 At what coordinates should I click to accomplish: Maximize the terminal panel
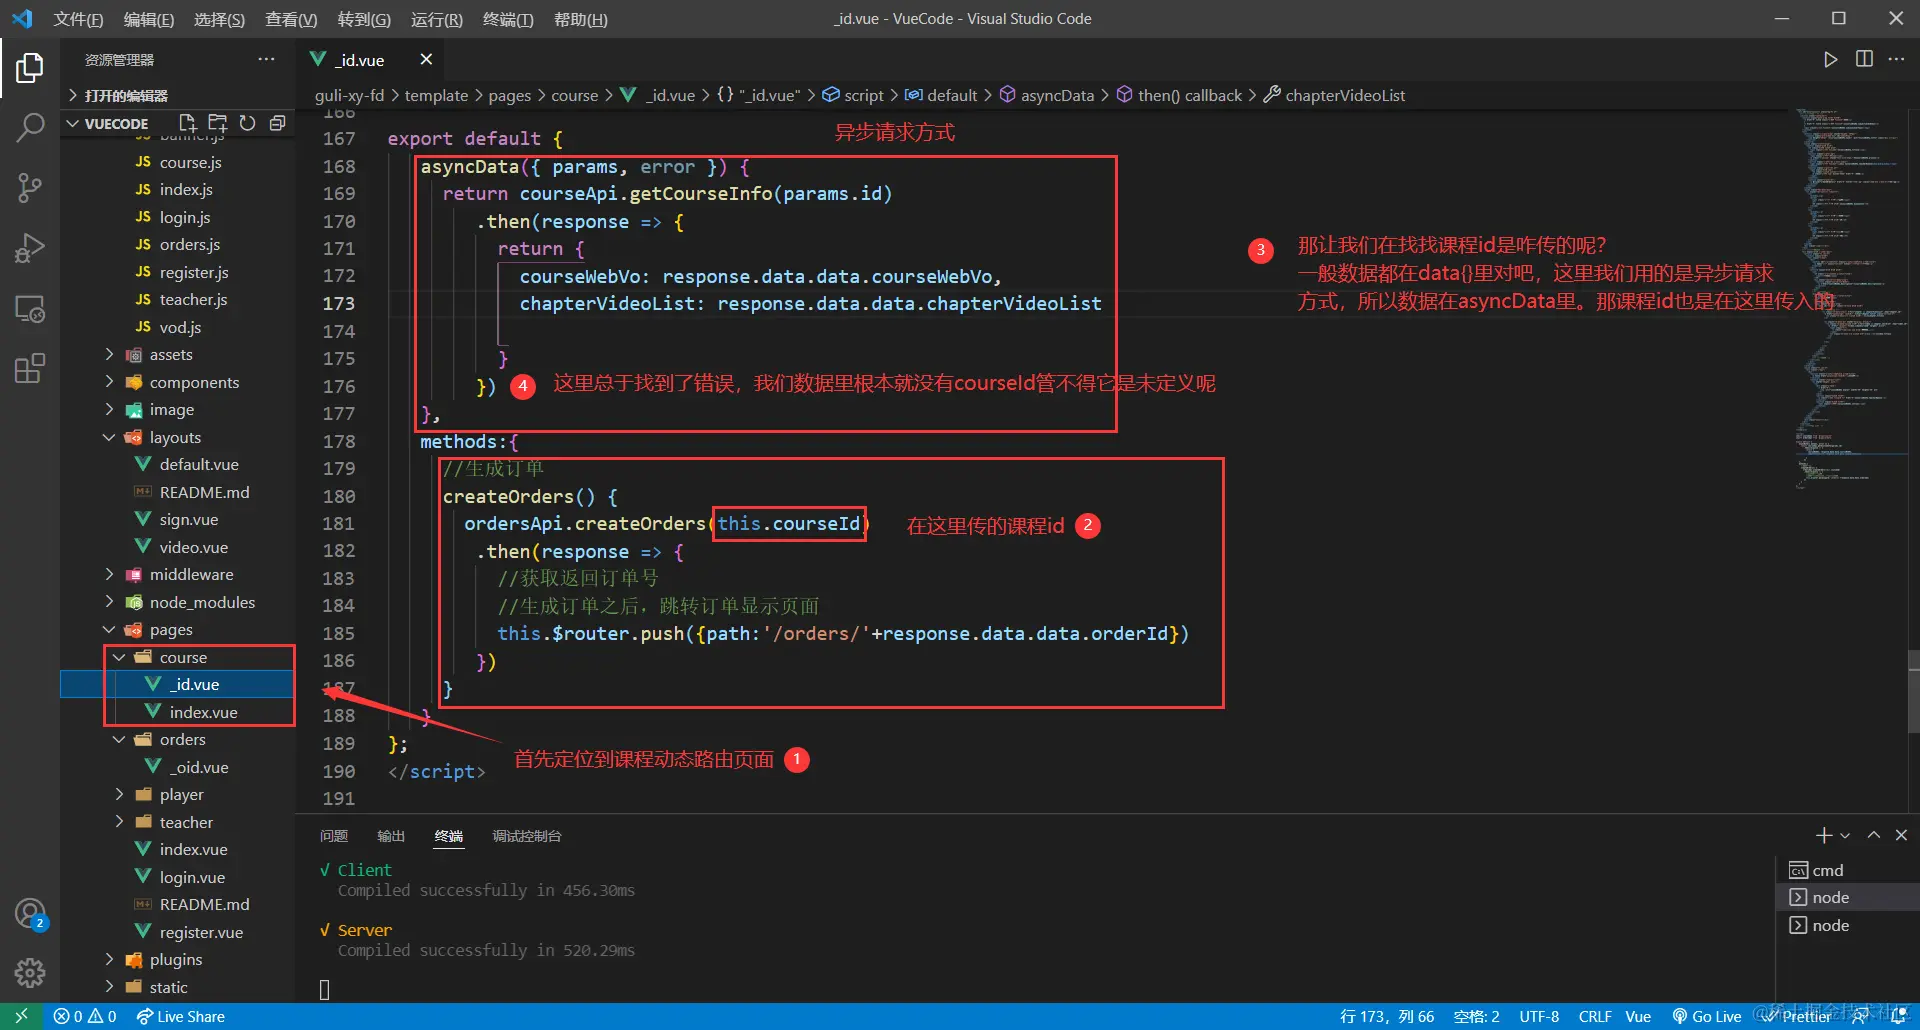point(1874,835)
